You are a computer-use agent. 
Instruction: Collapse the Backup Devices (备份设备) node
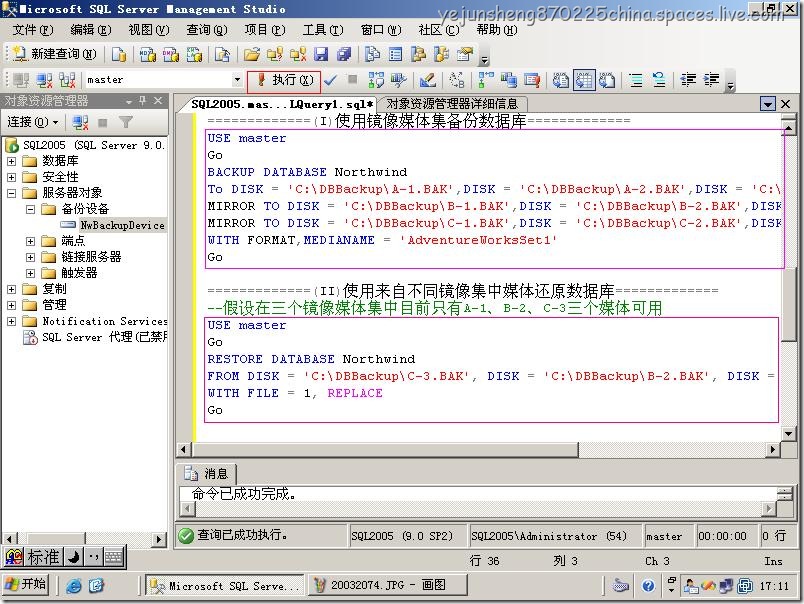30,209
